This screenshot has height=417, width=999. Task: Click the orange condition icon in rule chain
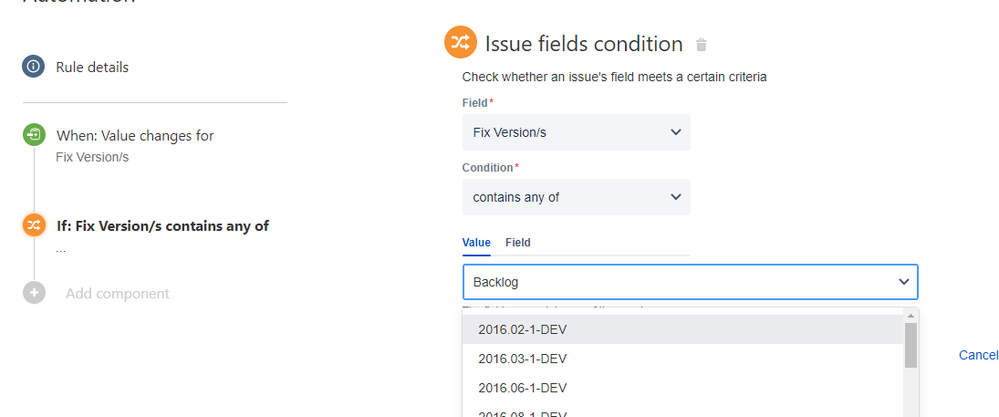34,225
